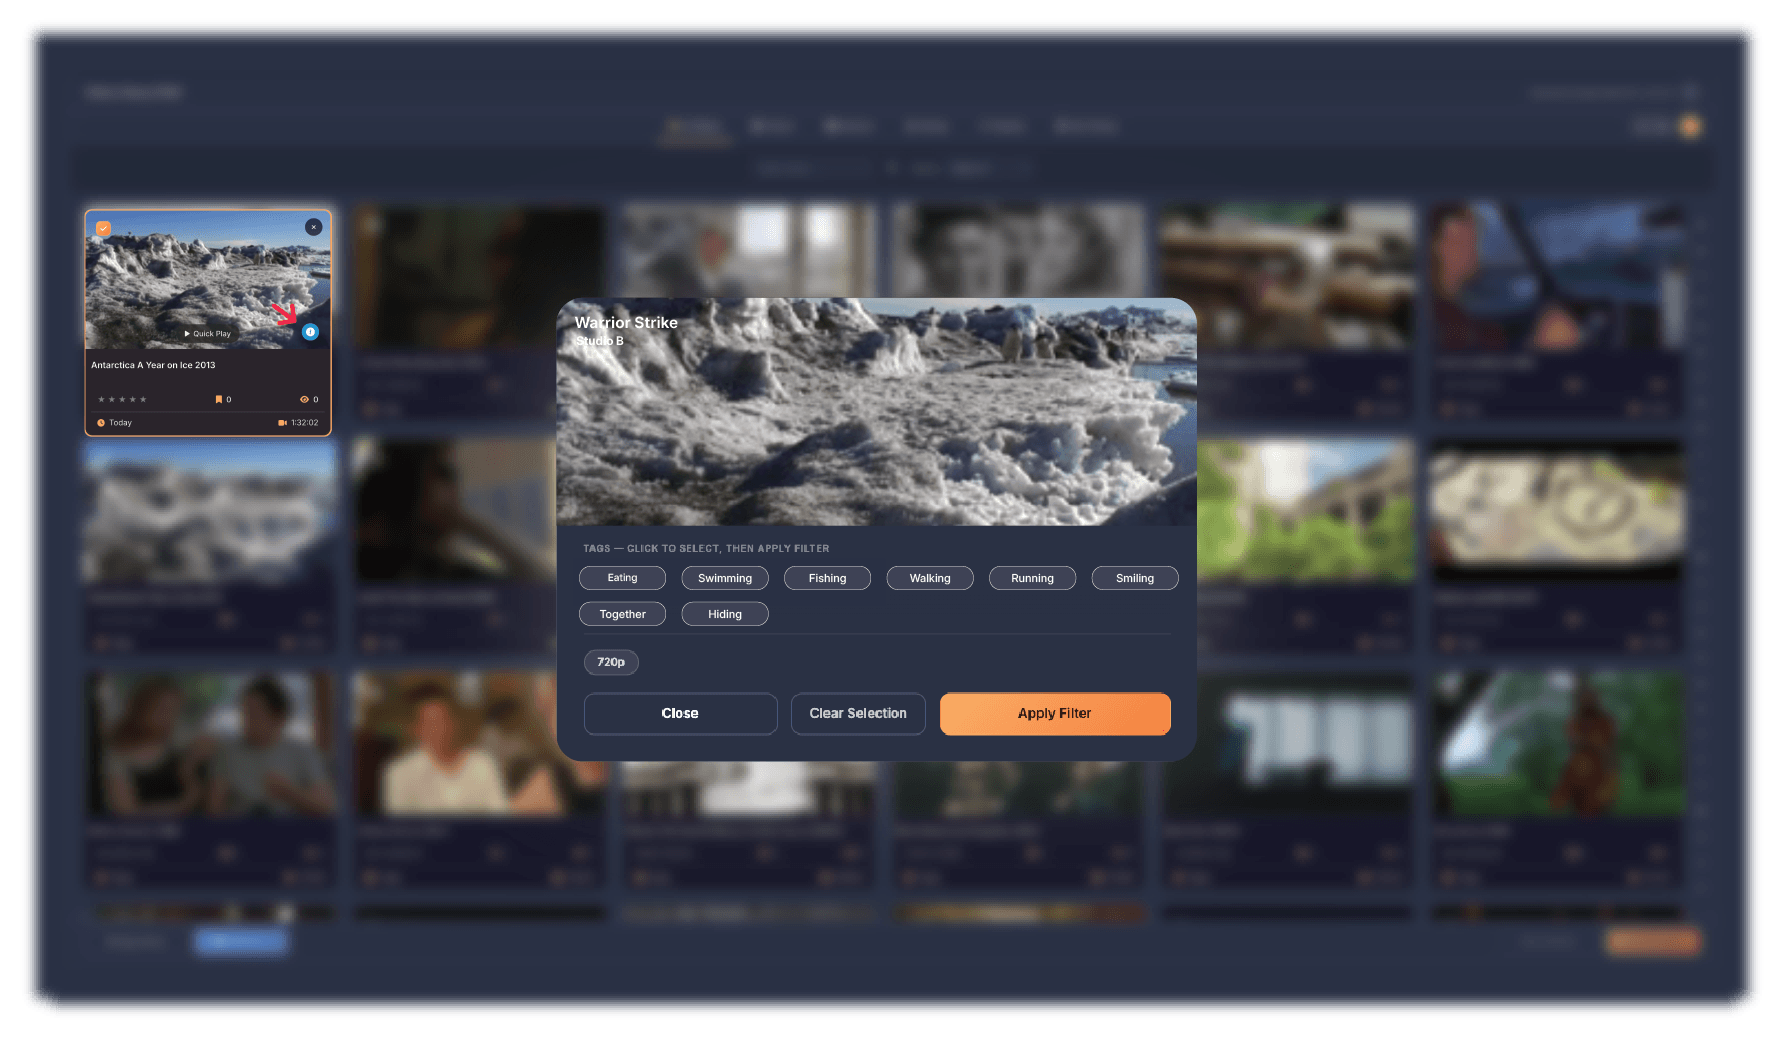Viewport: 1786px width, 1042px height.
Task: Uncheck the orange checkbox on Antarctica card
Action: [x=103, y=228]
